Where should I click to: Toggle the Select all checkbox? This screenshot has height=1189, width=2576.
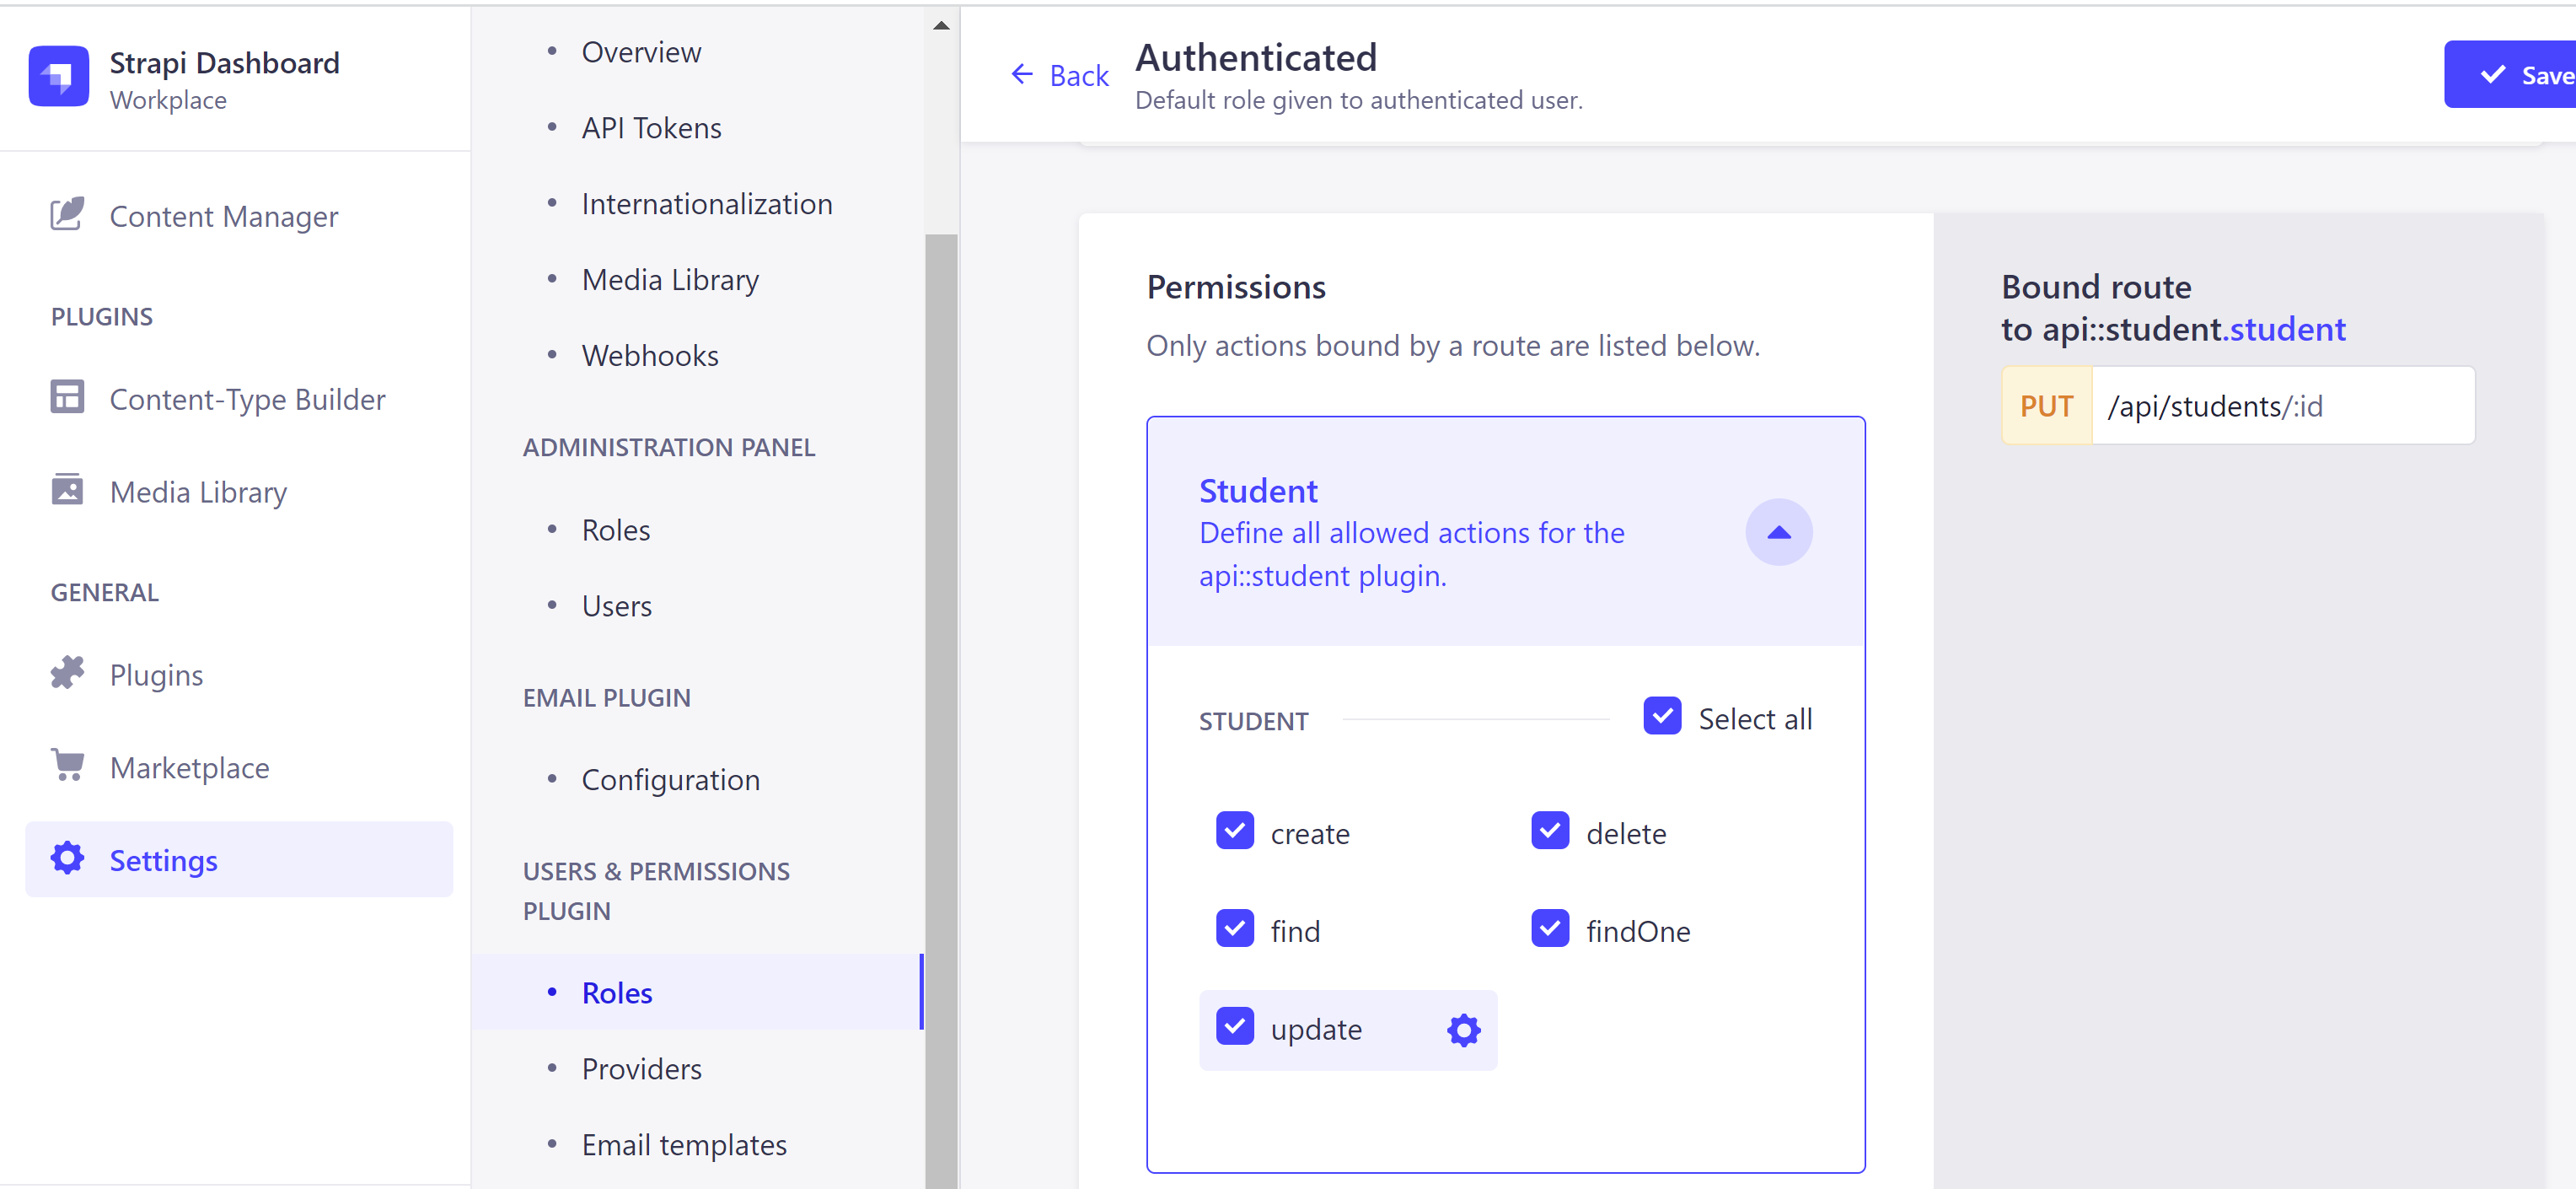[x=1661, y=716]
